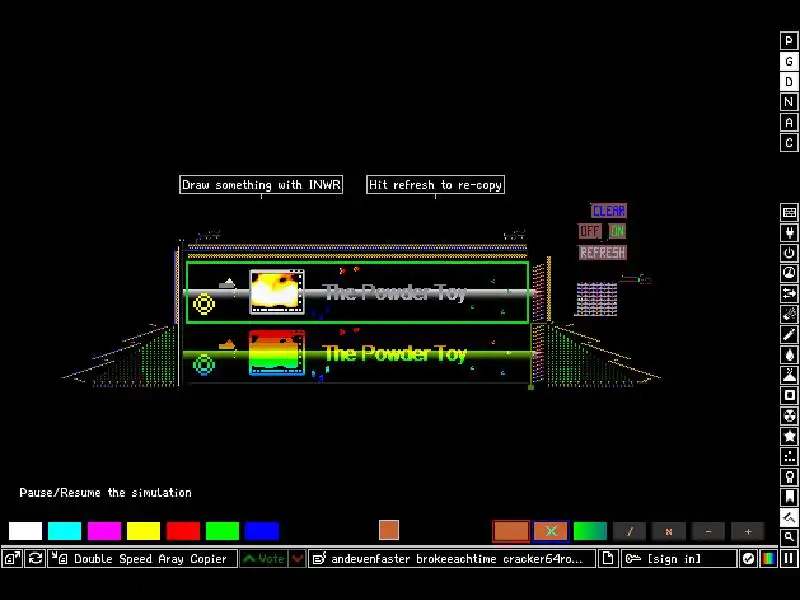Open the Radioactive menu icon

(789, 416)
